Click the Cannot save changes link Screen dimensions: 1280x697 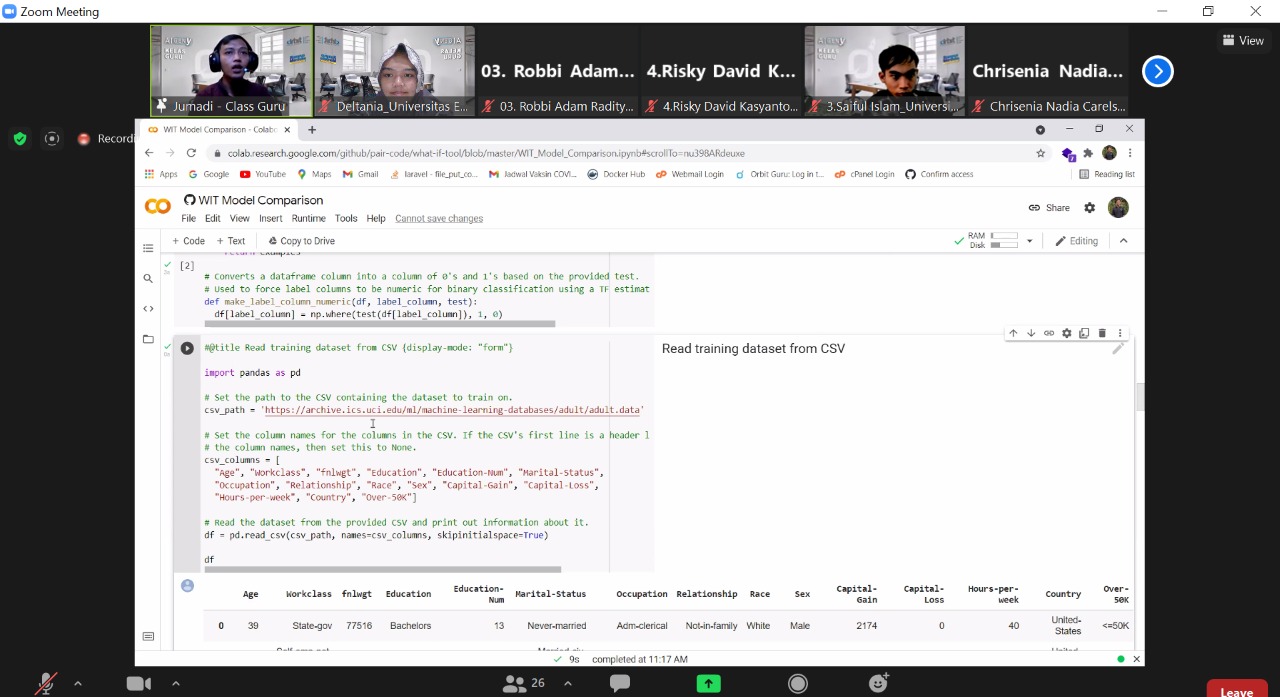tap(439, 218)
